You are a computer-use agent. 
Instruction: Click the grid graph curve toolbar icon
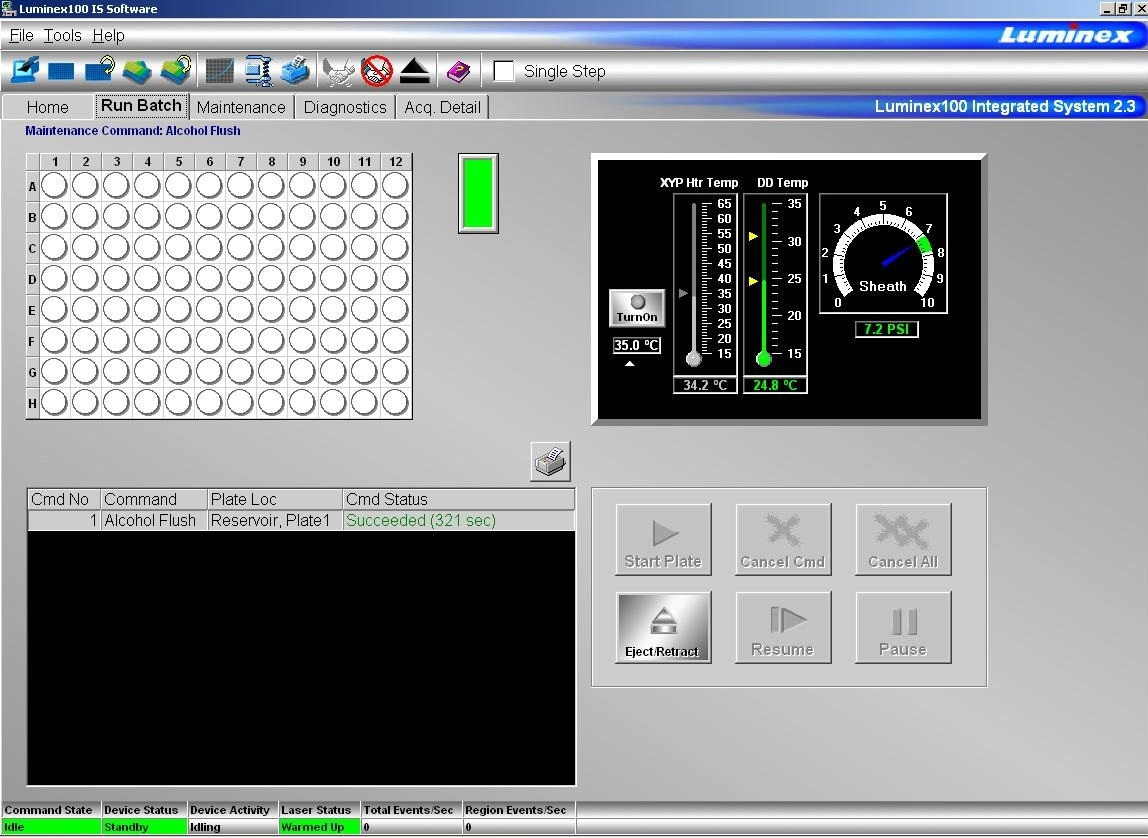[220, 71]
